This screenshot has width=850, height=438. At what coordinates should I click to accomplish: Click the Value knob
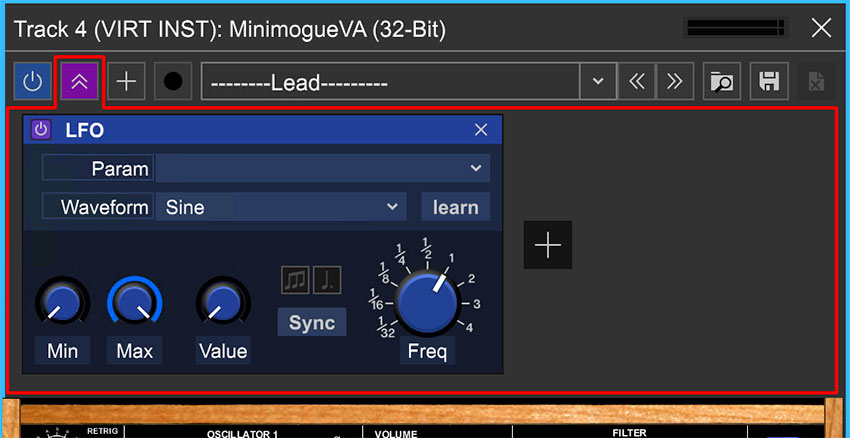[x=223, y=304]
